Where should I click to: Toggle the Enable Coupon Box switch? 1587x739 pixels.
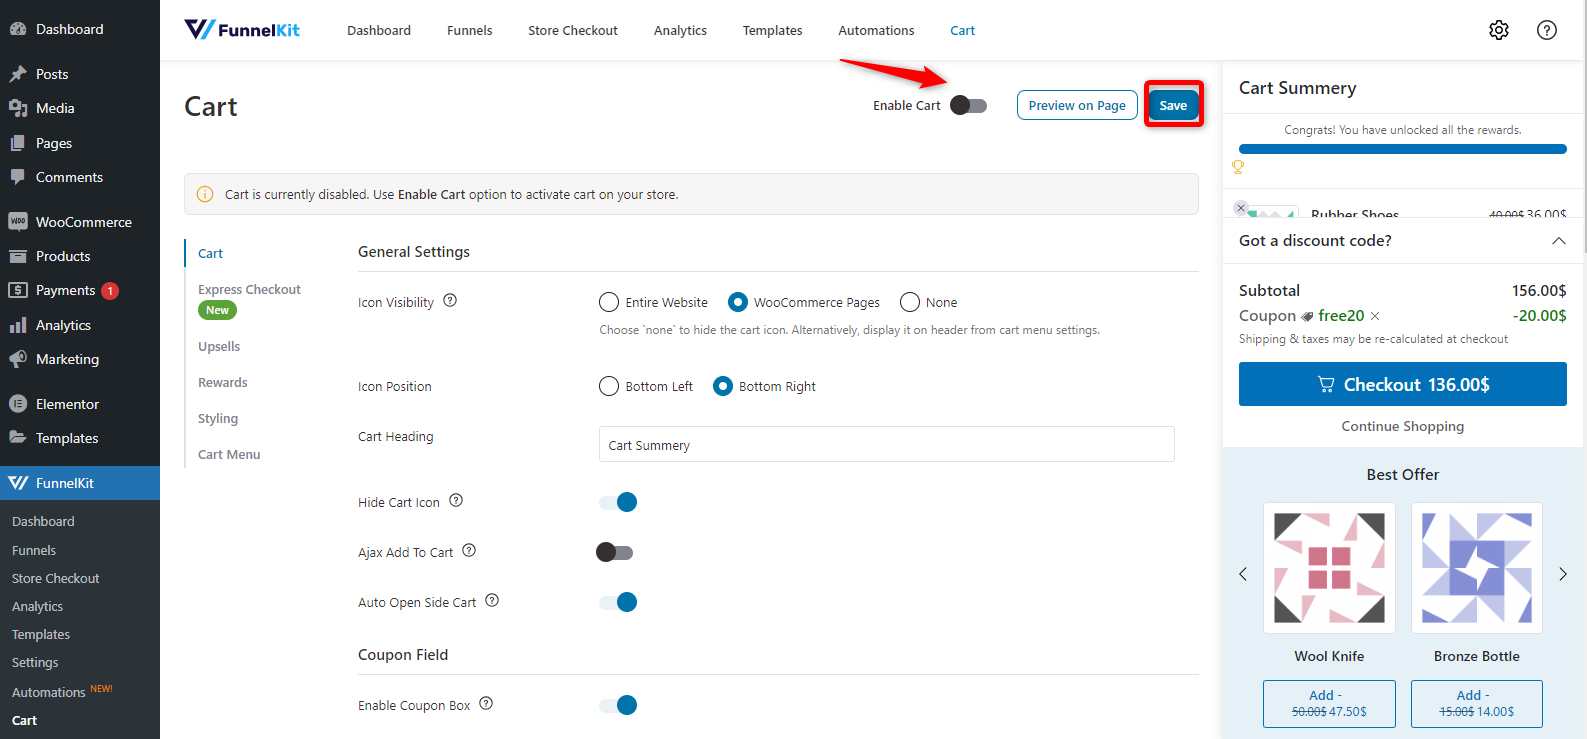618,705
